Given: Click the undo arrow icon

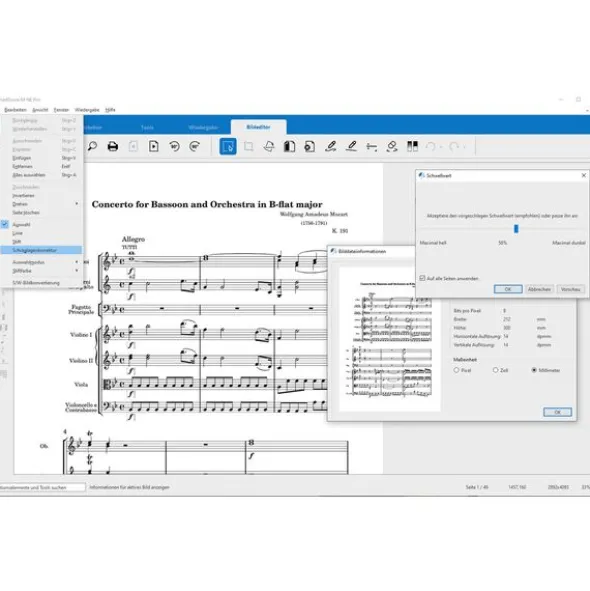Looking at the screenshot, I should click(431, 146).
